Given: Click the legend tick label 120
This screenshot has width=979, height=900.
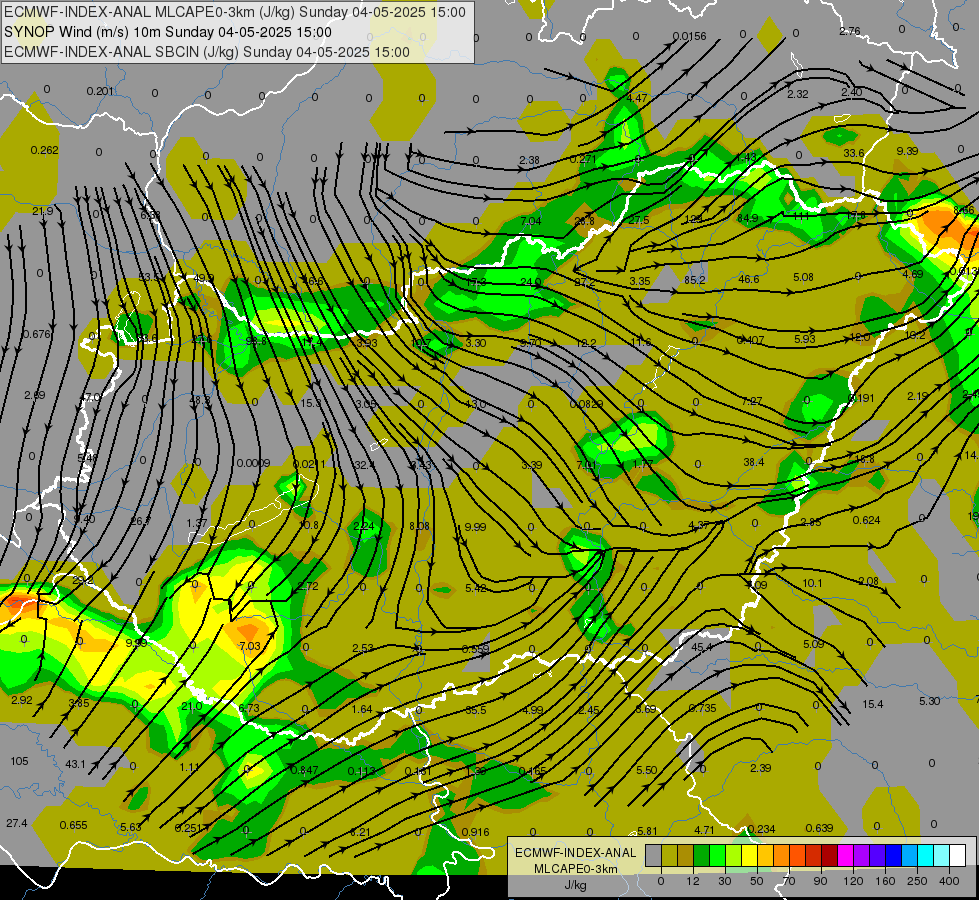Looking at the screenshot, I should [x=853, y=881].
